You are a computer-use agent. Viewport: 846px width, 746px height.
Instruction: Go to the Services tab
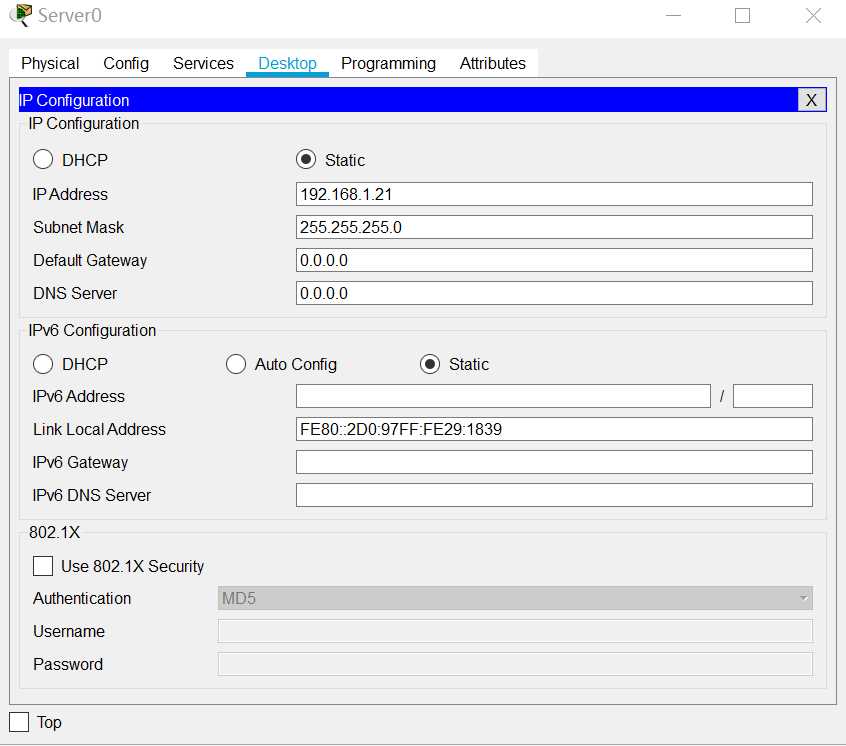coord(203,63)
